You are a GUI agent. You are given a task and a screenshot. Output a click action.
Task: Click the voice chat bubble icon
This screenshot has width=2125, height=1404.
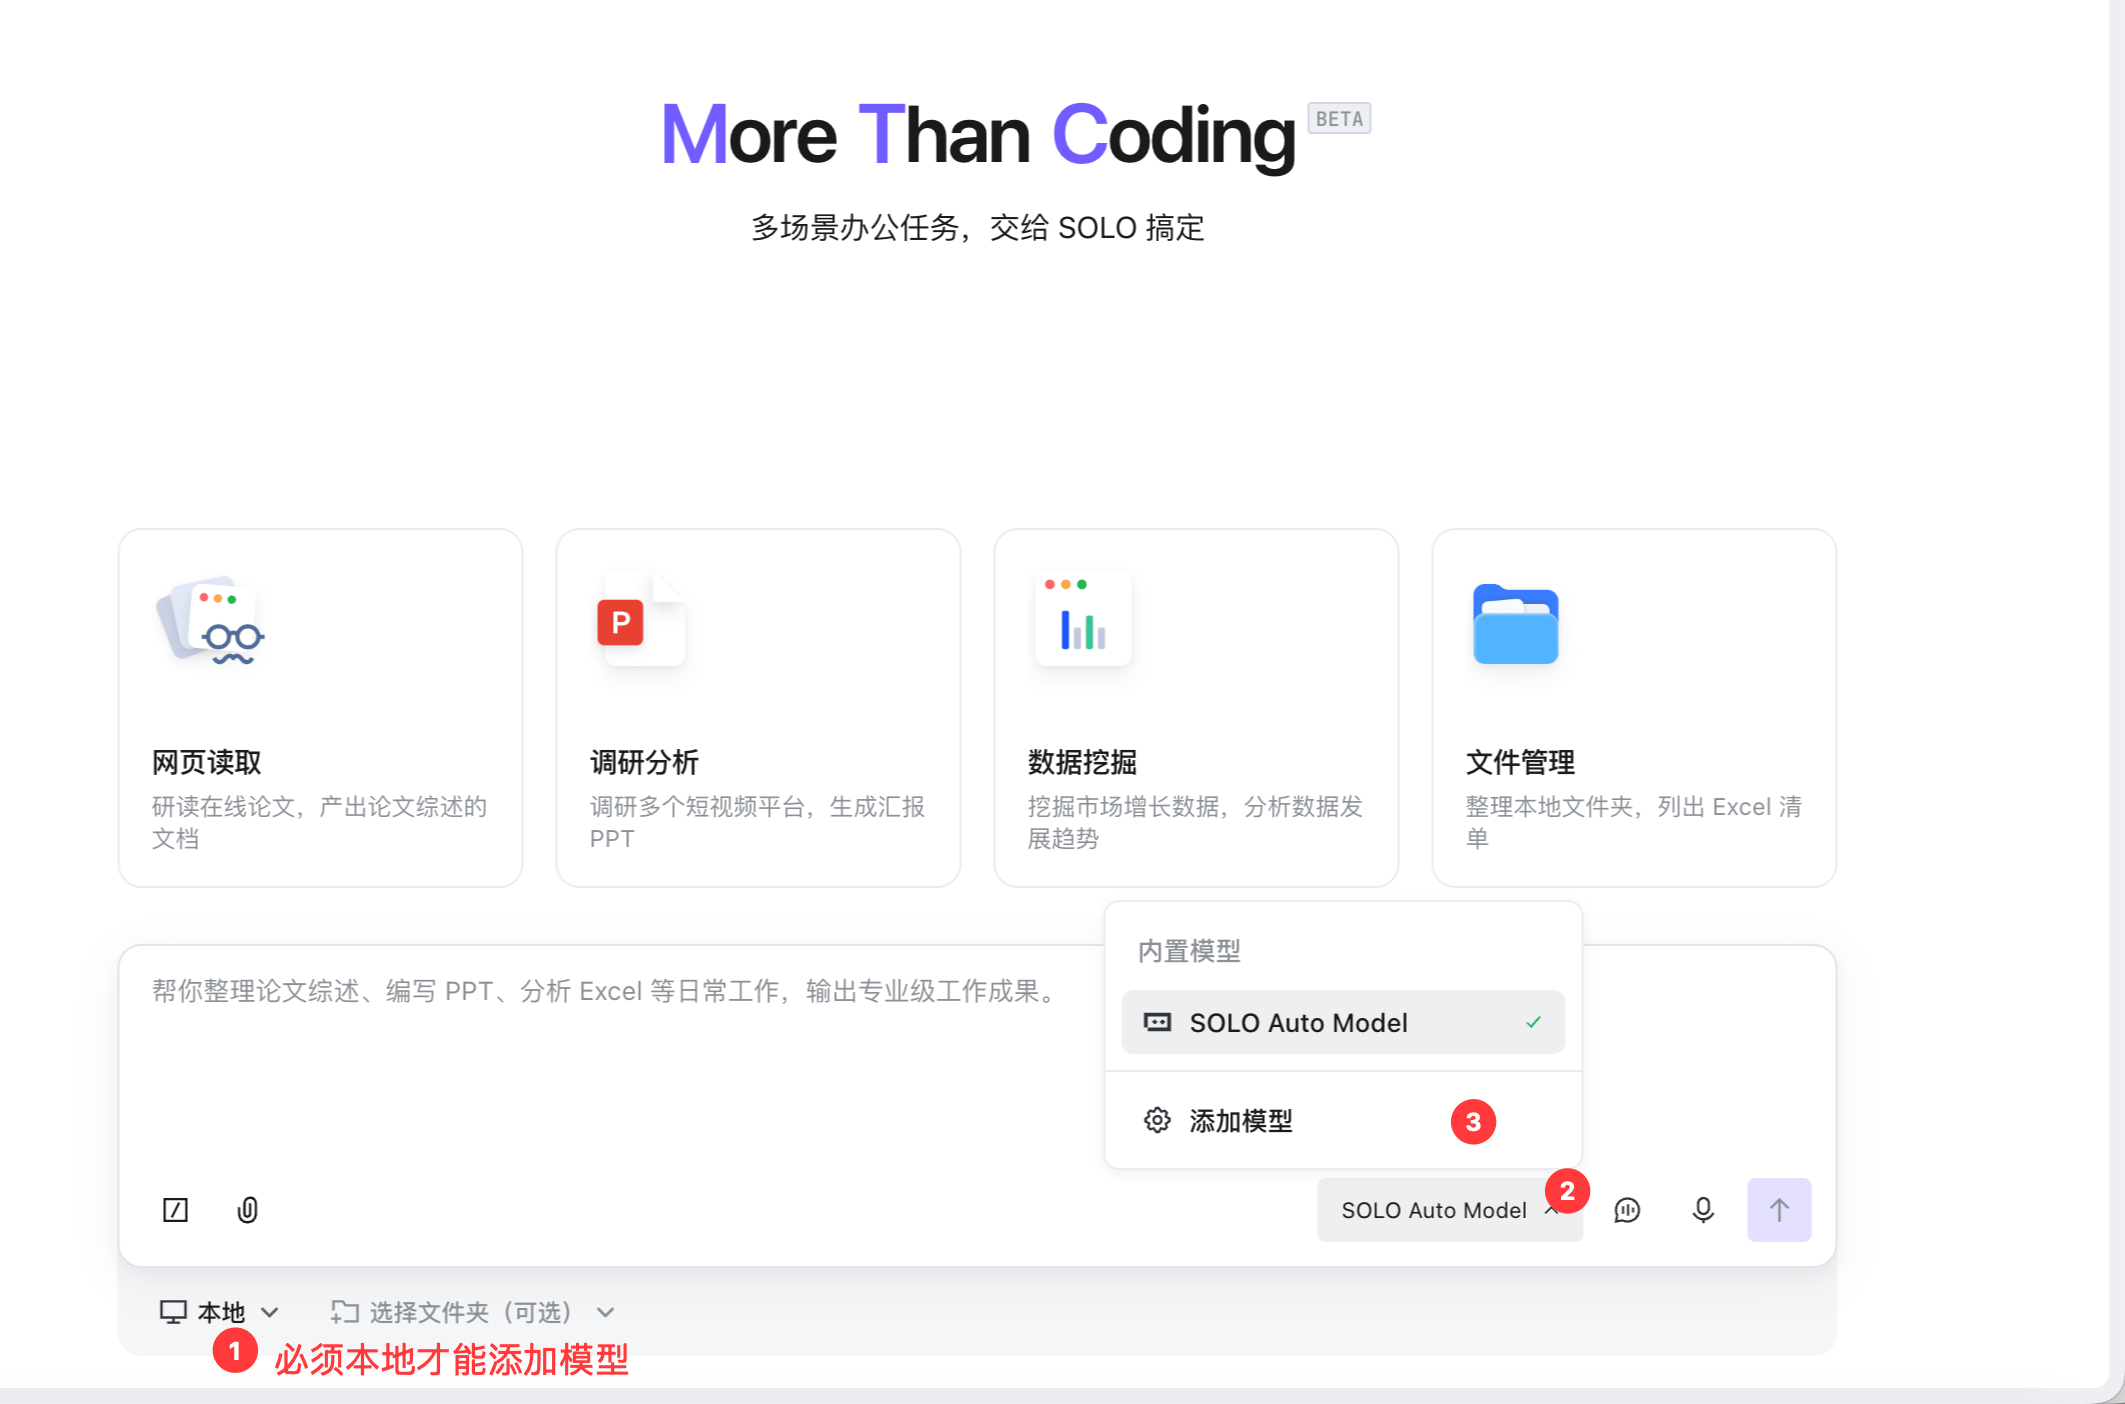[1627, 1210]
